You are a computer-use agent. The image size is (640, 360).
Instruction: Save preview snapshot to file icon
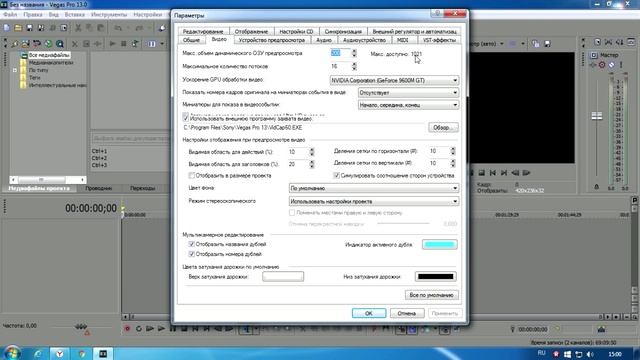click(547, 44)
